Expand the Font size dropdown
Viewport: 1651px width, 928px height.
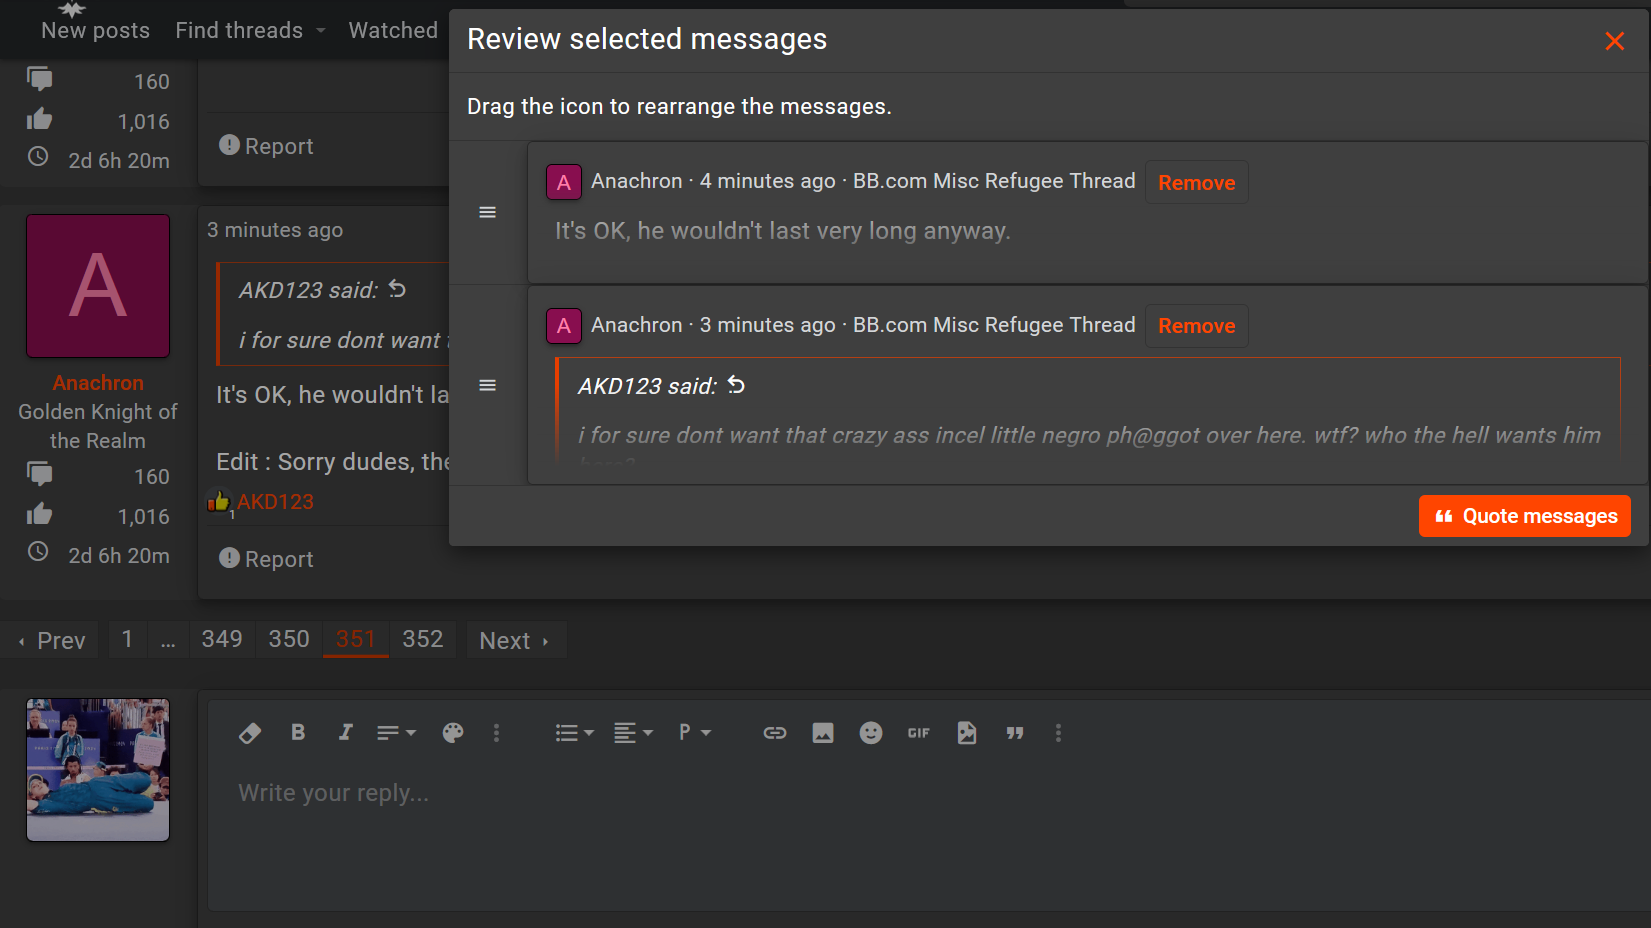pos(396,733)
